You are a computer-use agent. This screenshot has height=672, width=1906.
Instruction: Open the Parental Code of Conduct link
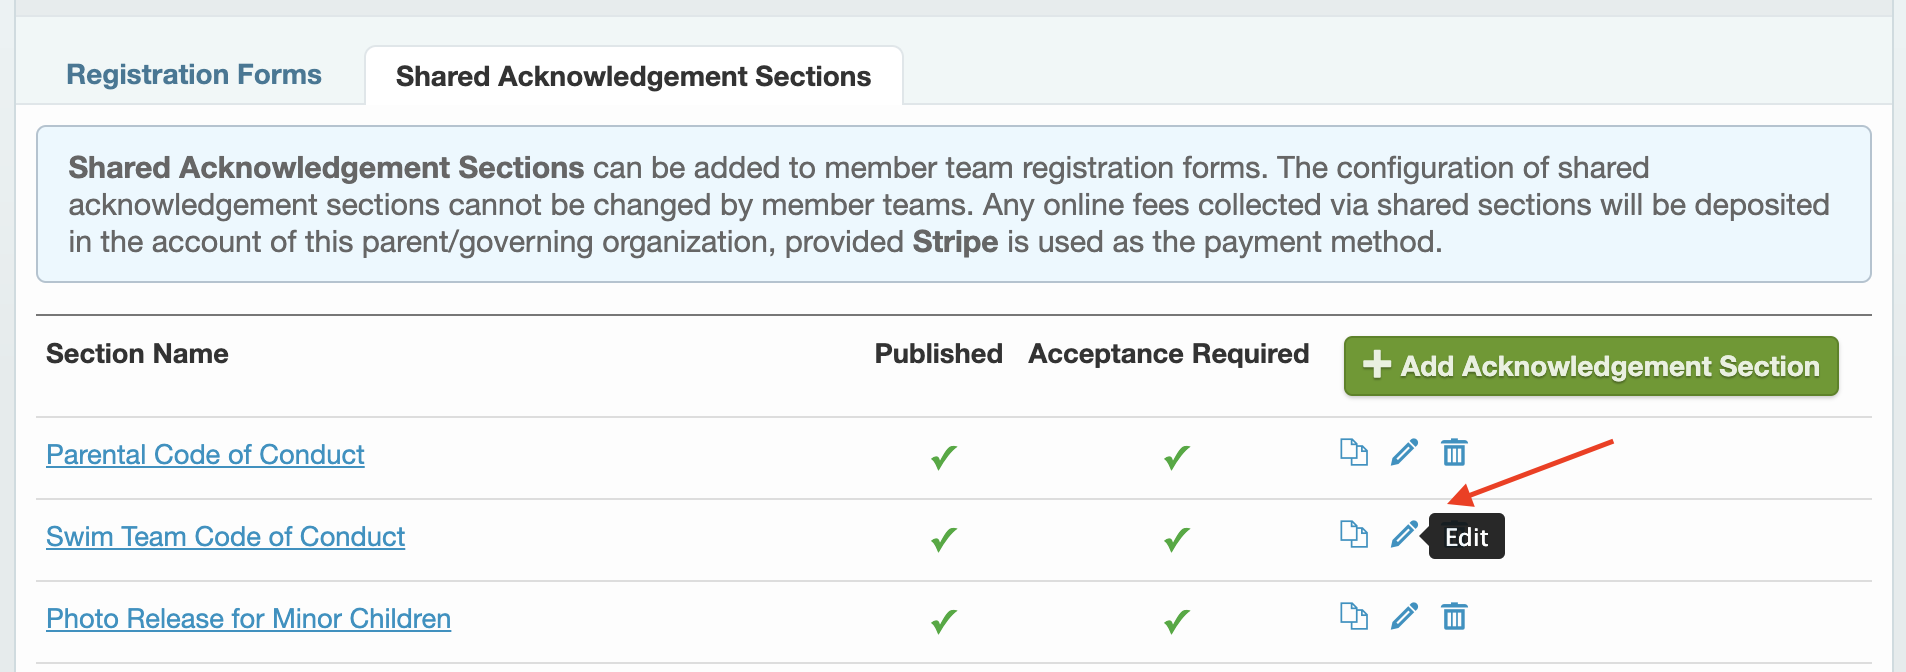click(205, 454)
